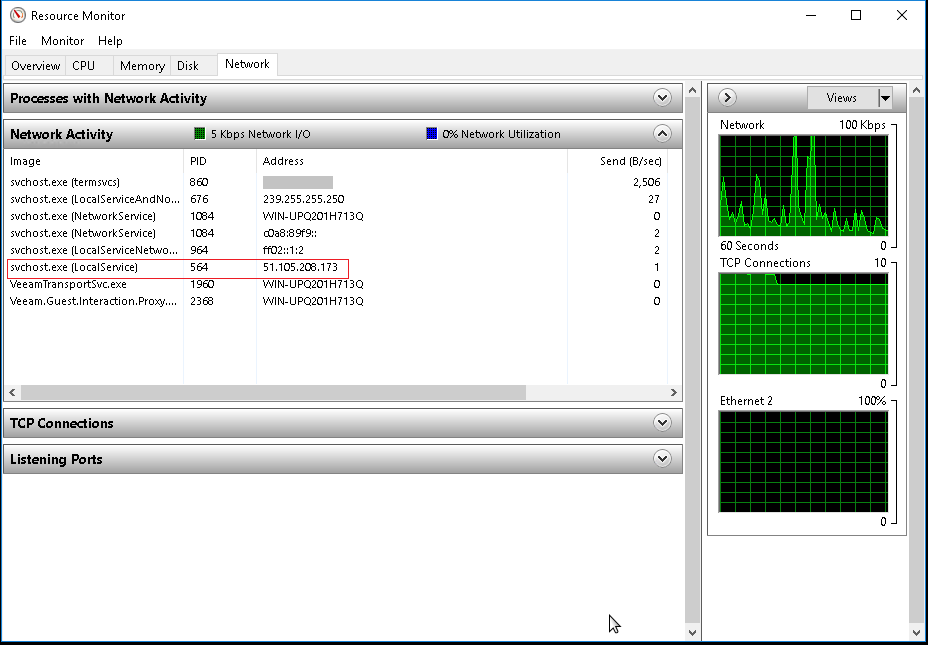928x645 pixels.
Task: Select the Network tab
Action: click(x=247, y=64)
